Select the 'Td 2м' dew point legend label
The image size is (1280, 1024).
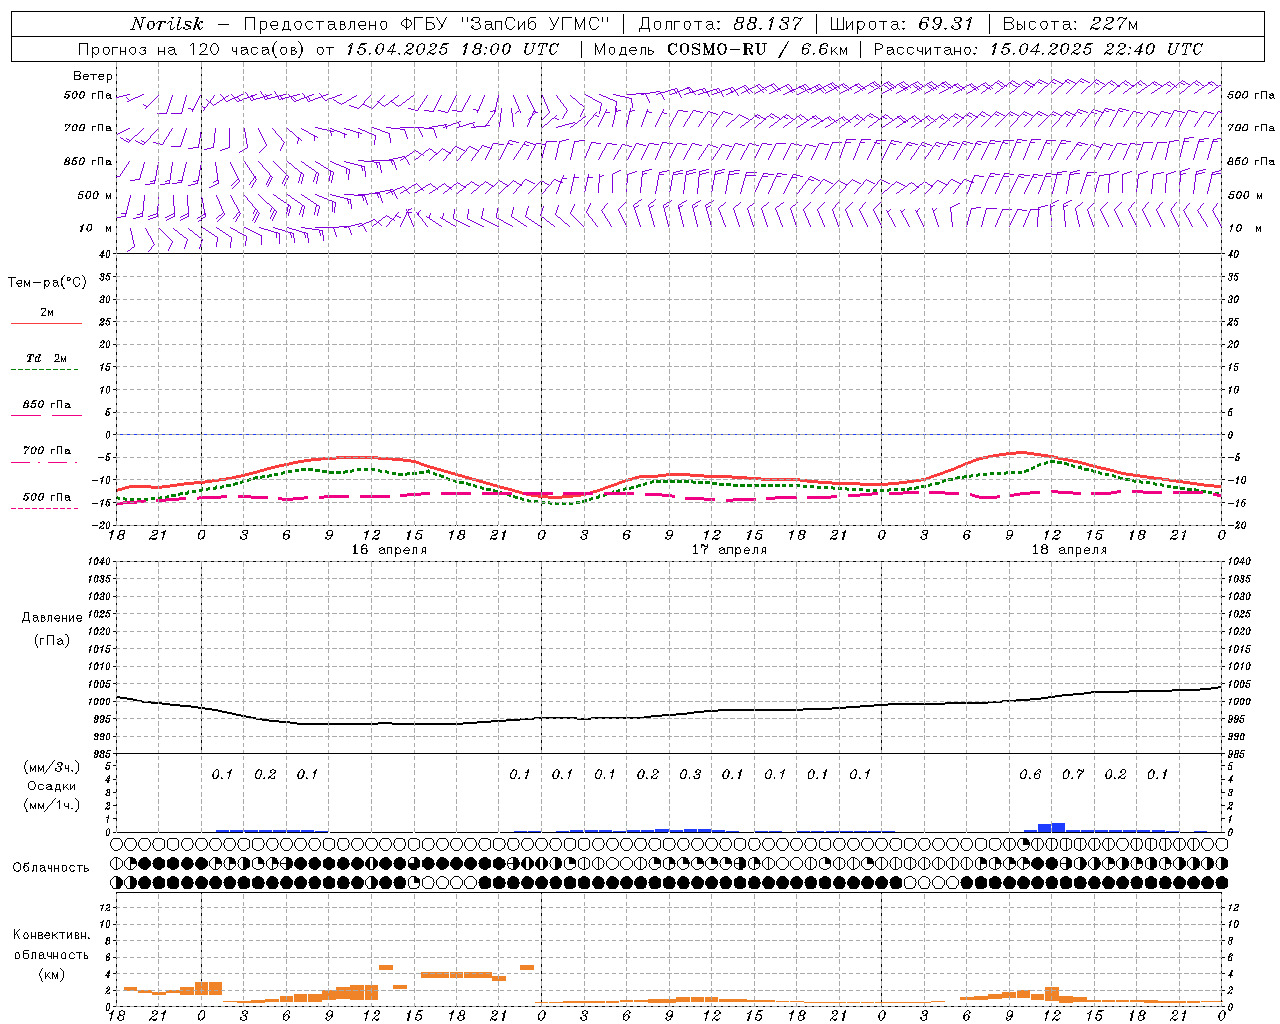[47, 358]
